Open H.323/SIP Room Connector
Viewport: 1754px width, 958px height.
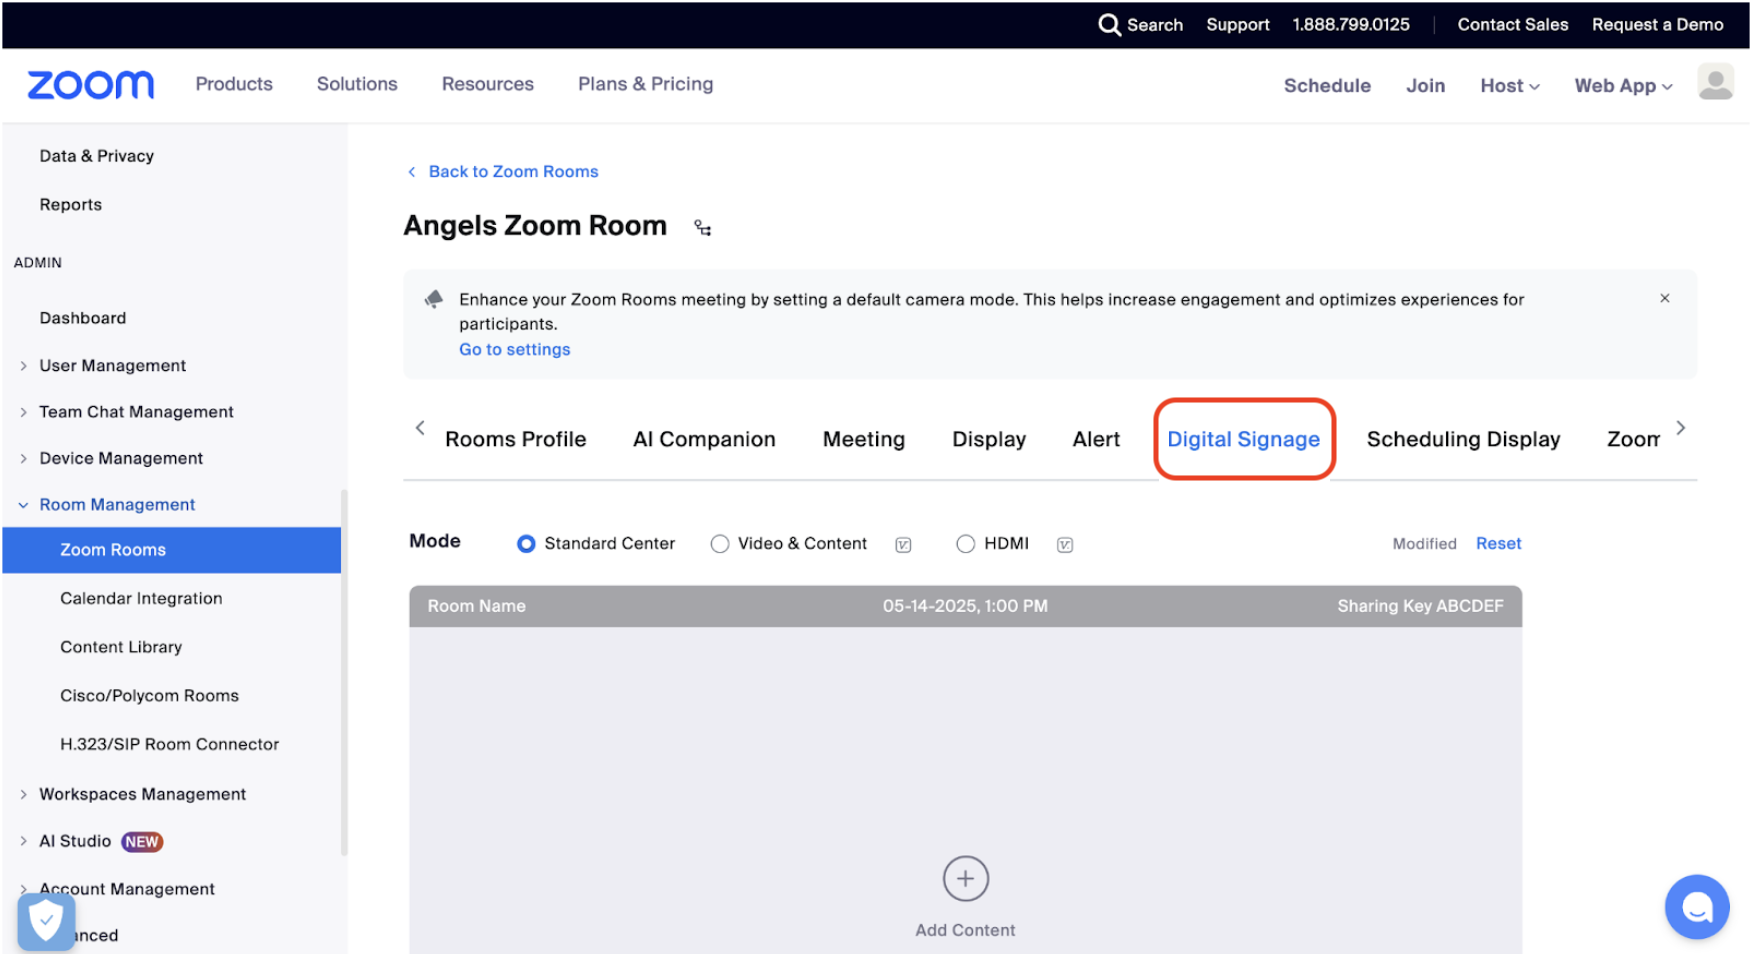pyautogui.click(x=172, y=745)
